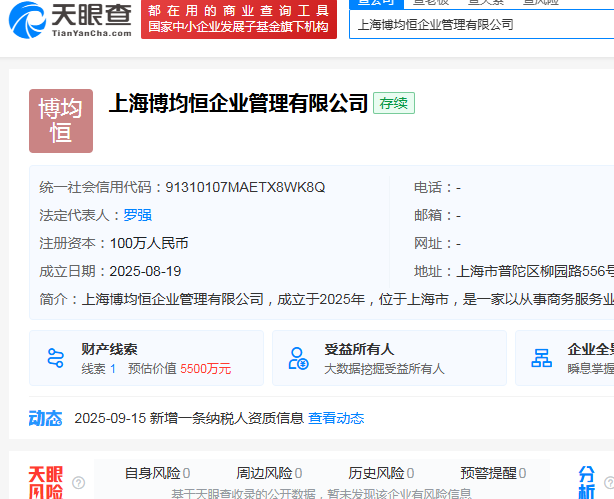Click the 博均恒 company logo tile
The height and width of the screenshot is (499, 614).
(61, 121)
